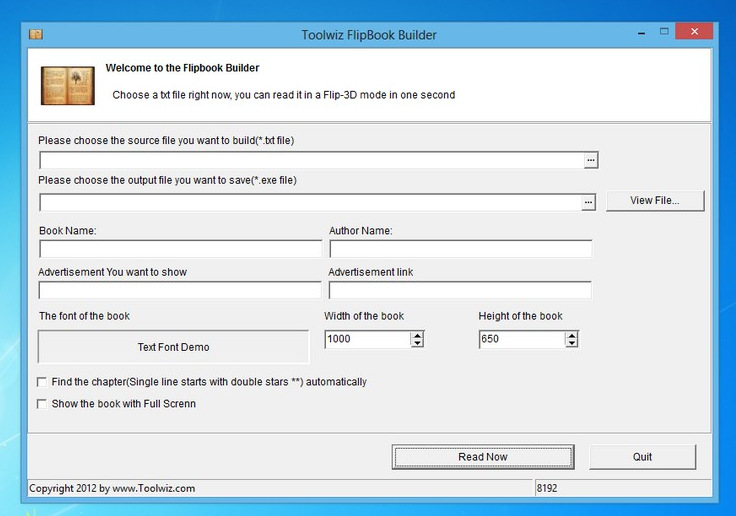
Task: Click the Read Now button
Action: click(x=483, y=457)
